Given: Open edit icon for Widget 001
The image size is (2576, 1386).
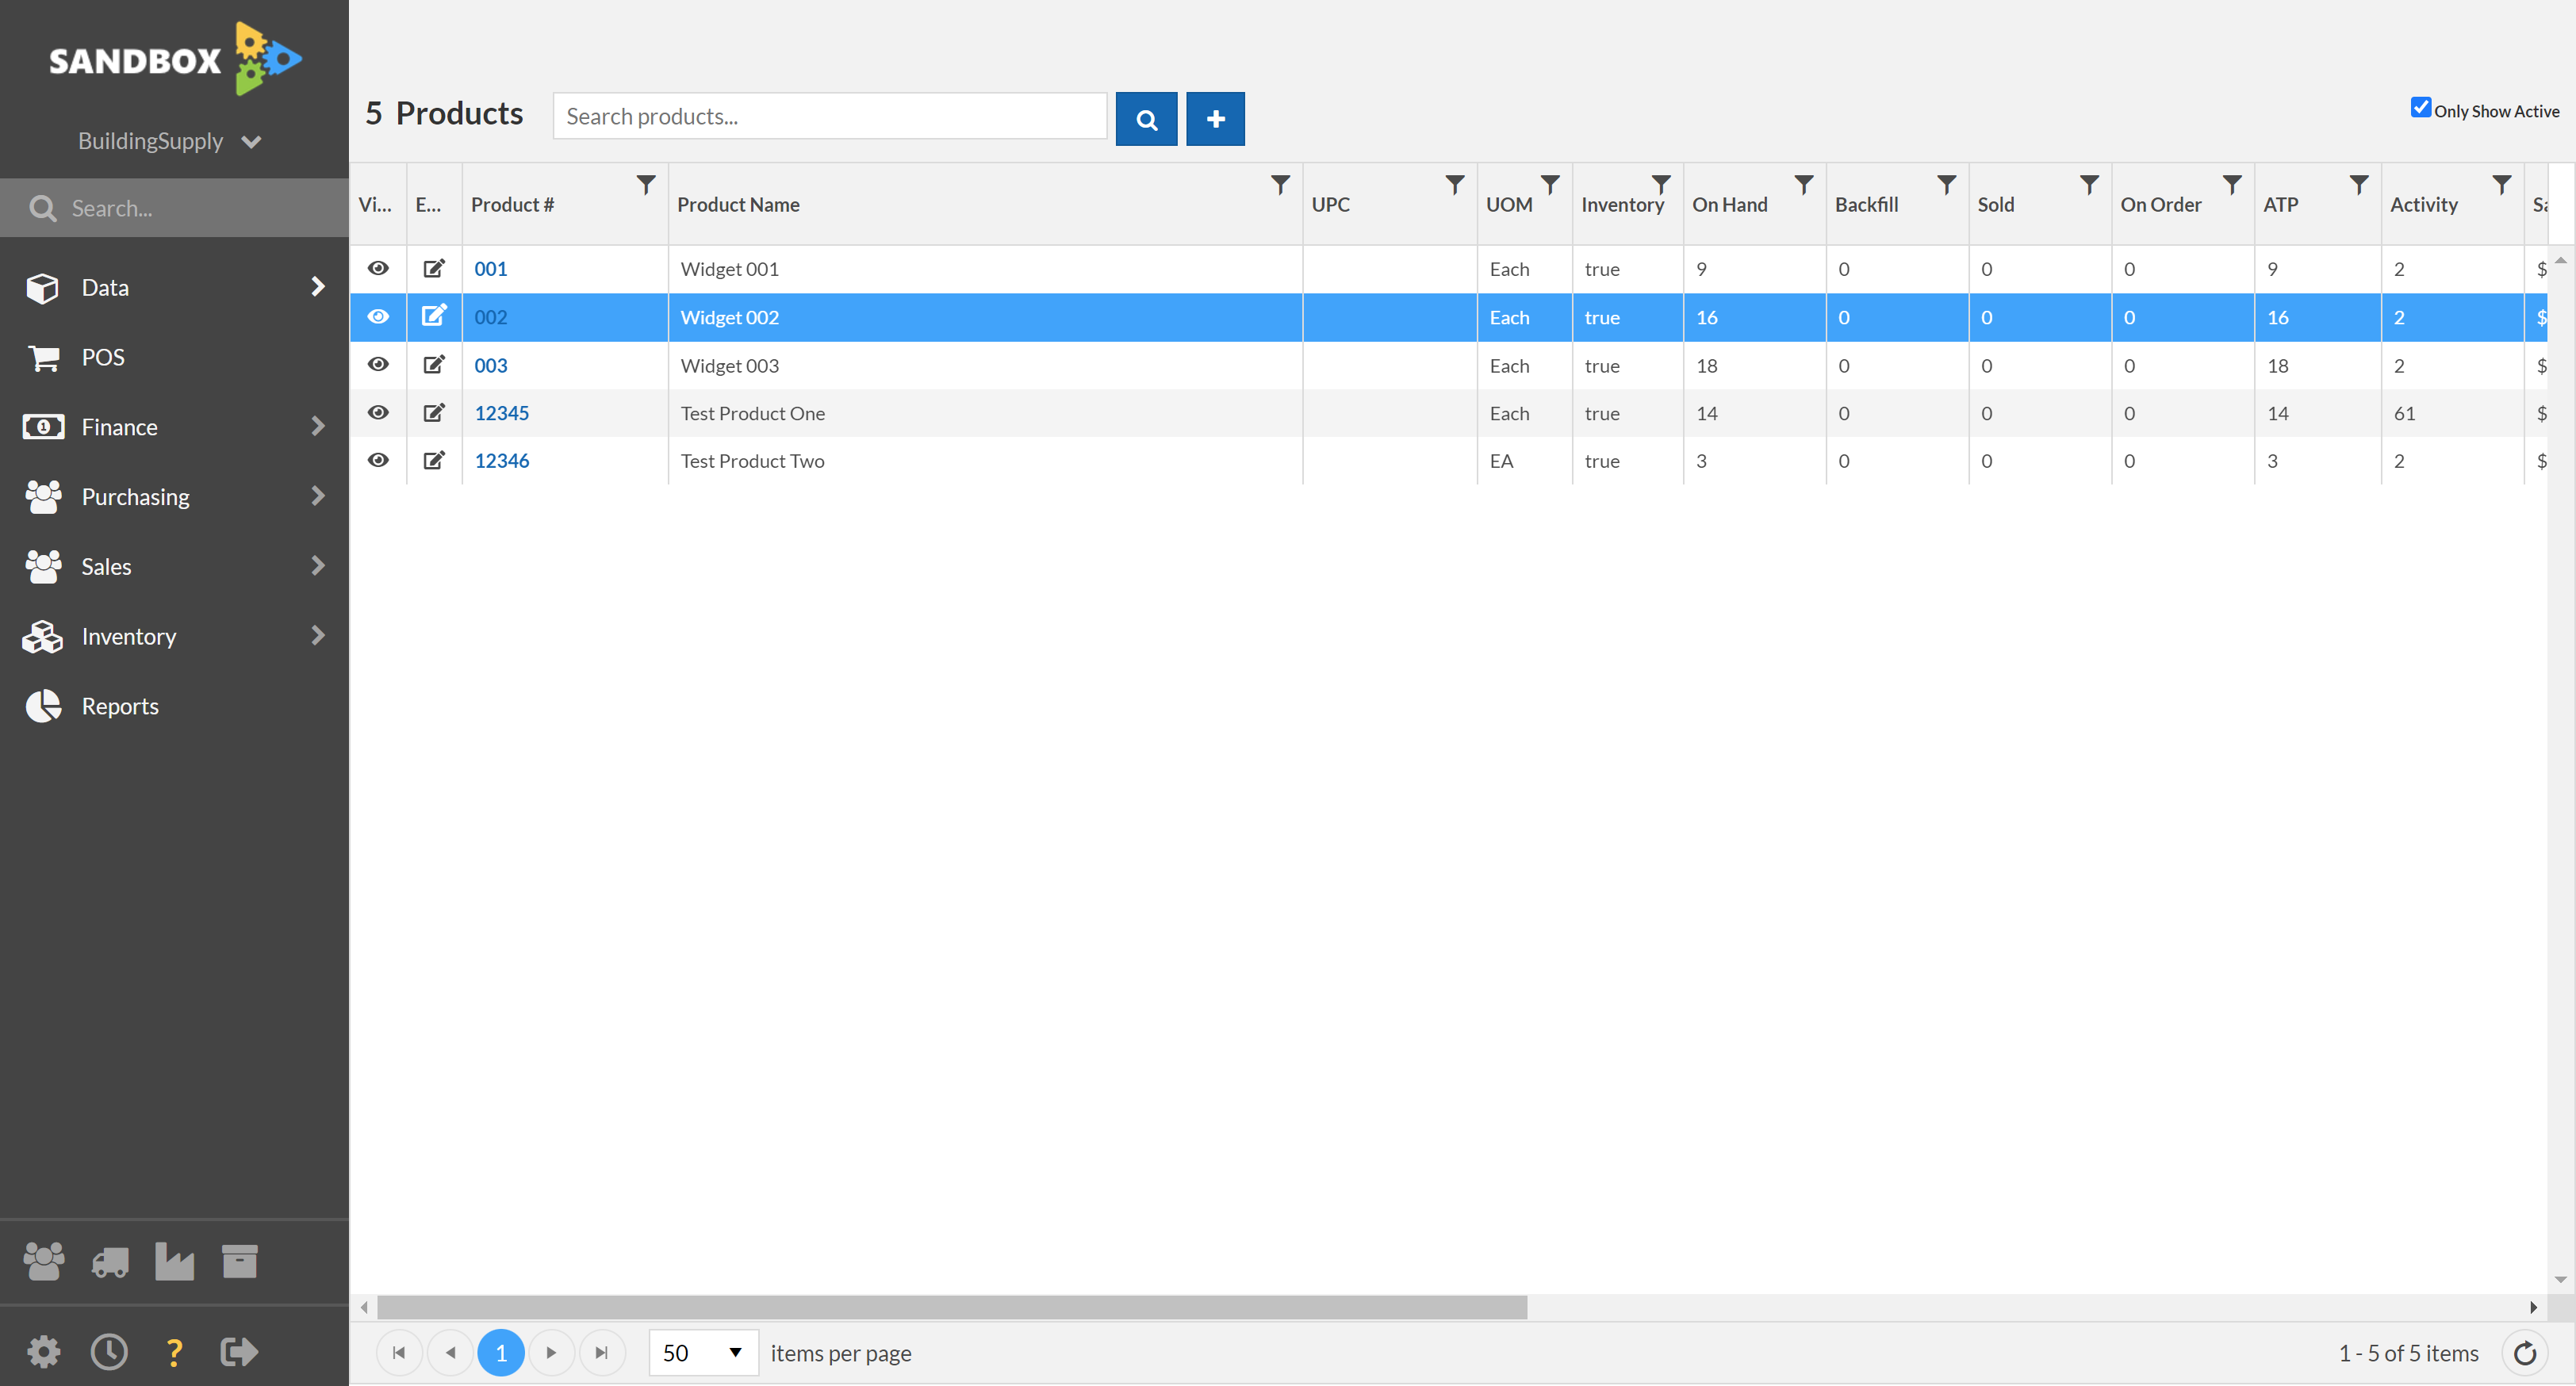Looking at the screenshot, I should [x=434, y=269].
